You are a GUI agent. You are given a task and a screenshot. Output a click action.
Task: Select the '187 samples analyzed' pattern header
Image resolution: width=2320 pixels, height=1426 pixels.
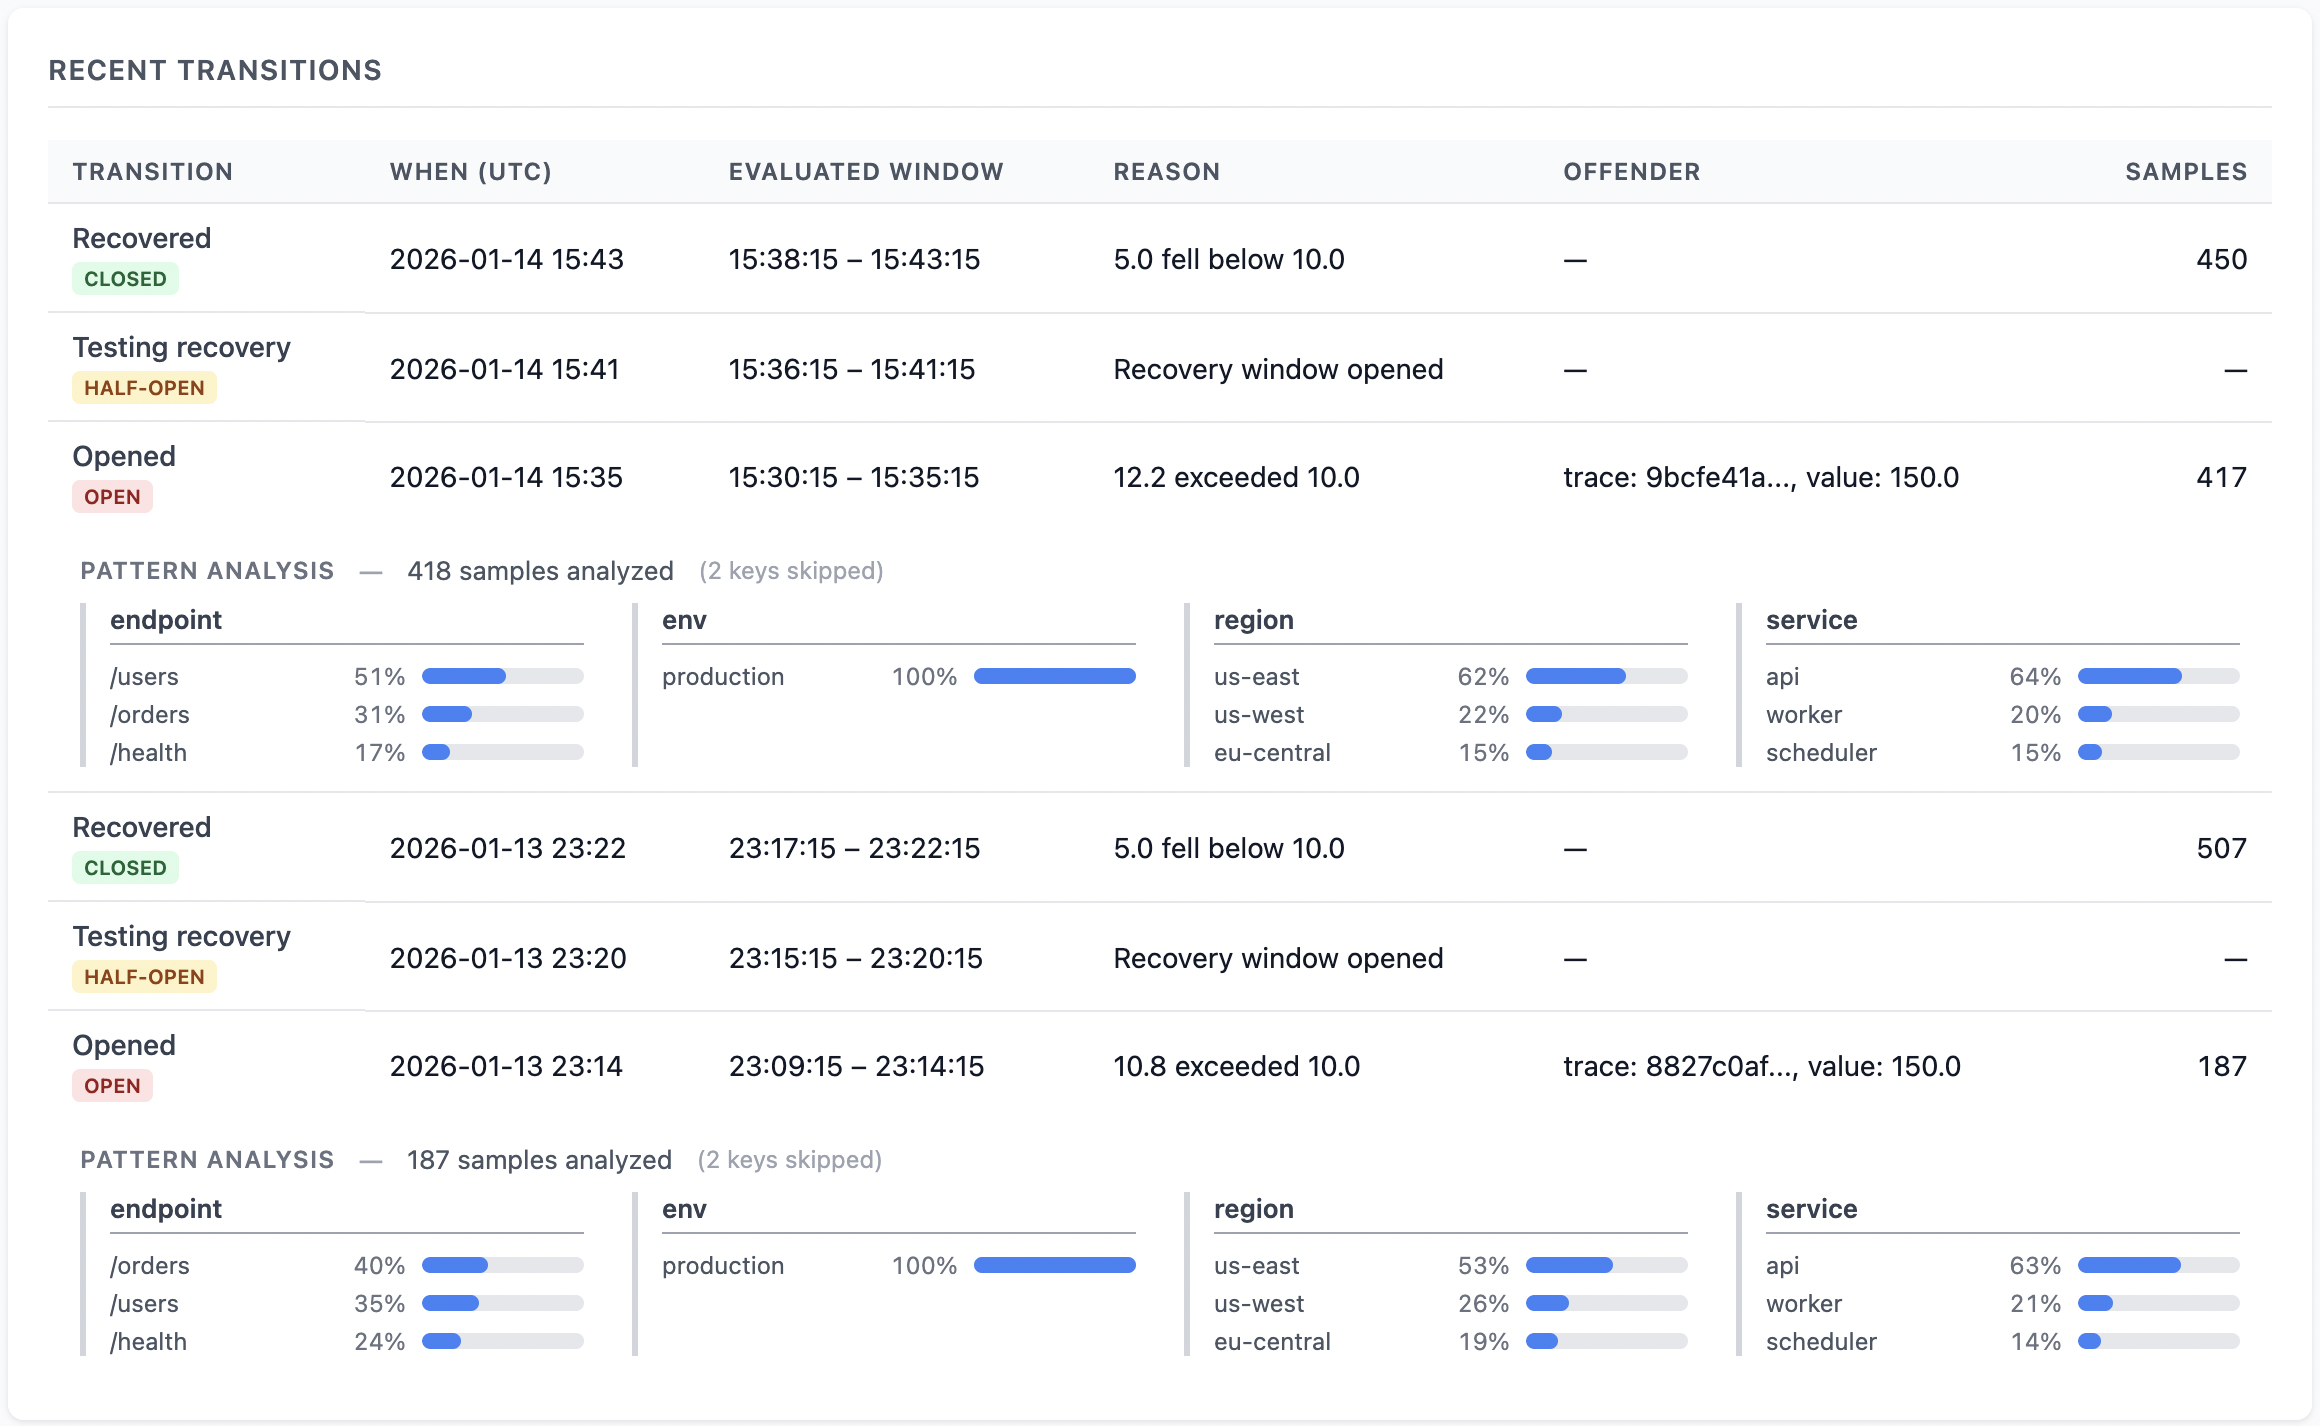(539, 1160)
